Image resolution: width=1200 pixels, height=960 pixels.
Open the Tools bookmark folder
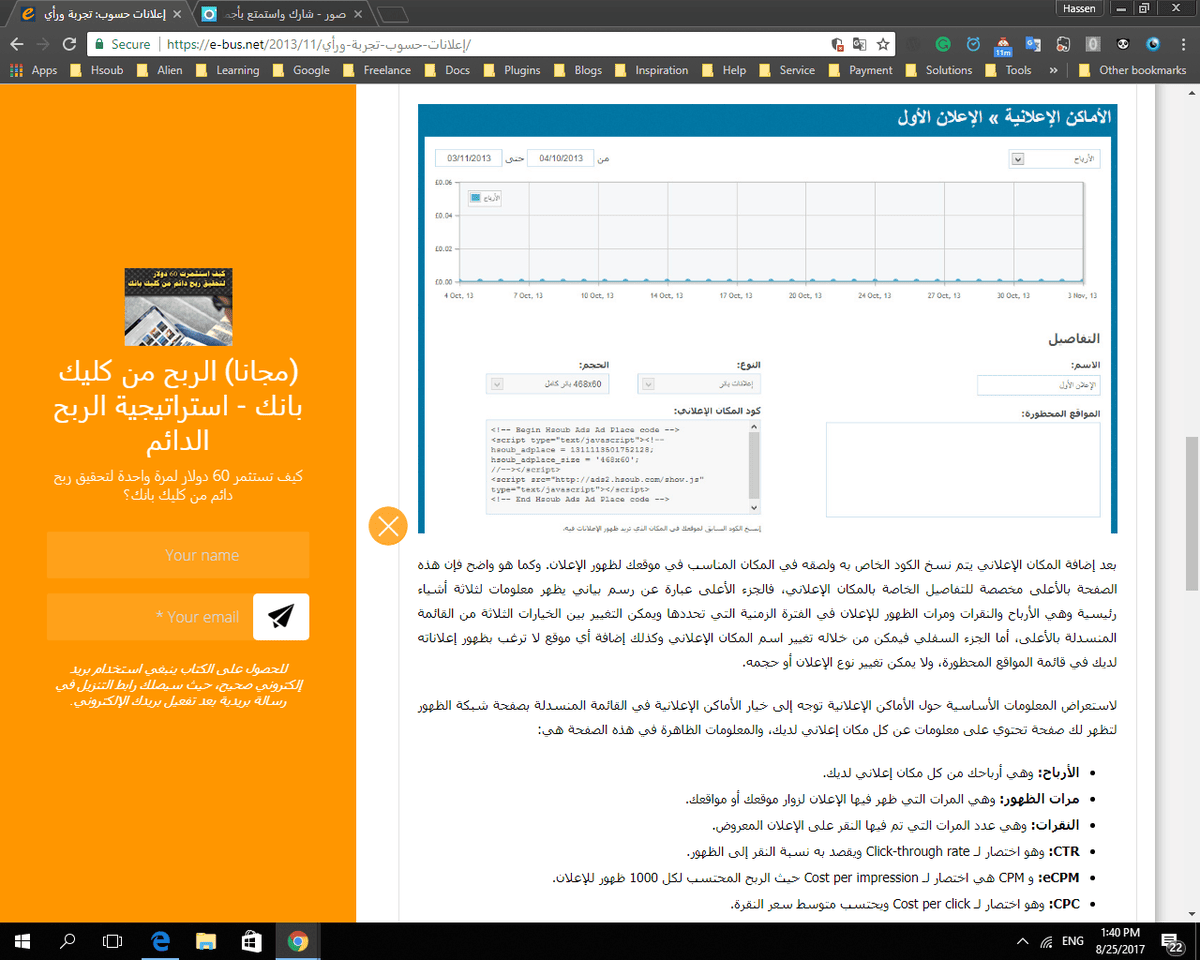1007,70
